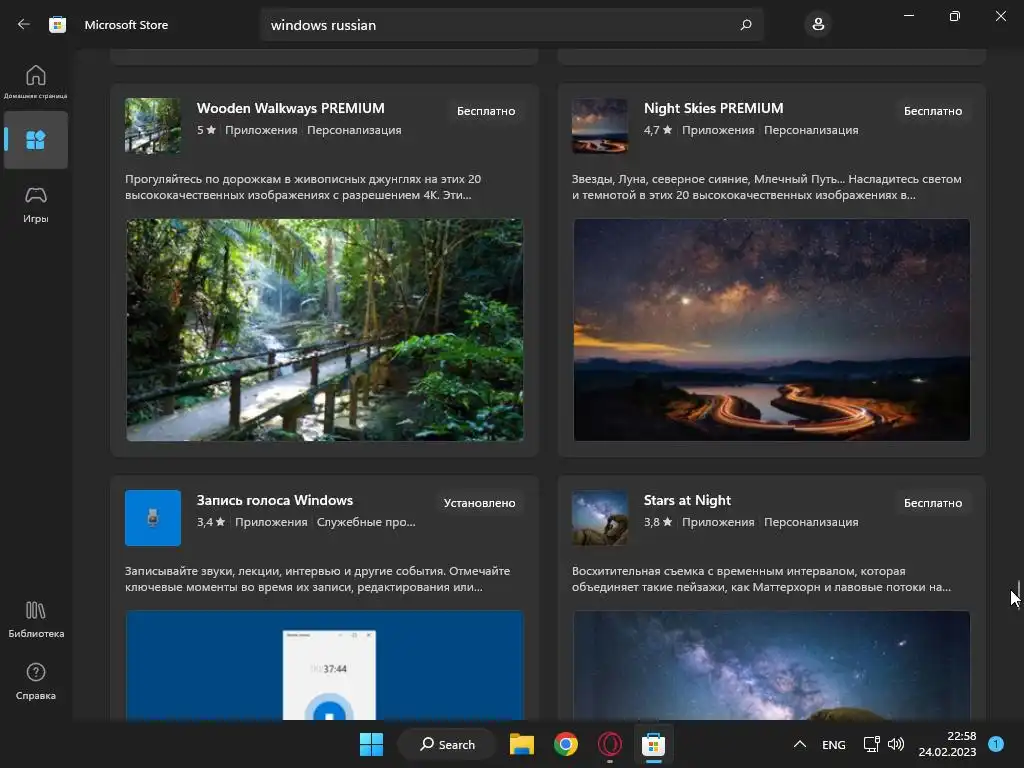The width and height of the screenshot is (1024, 768).
Task: Go back with the arrow in title bar
Action: pyautogui.click(x=24, y=24)
